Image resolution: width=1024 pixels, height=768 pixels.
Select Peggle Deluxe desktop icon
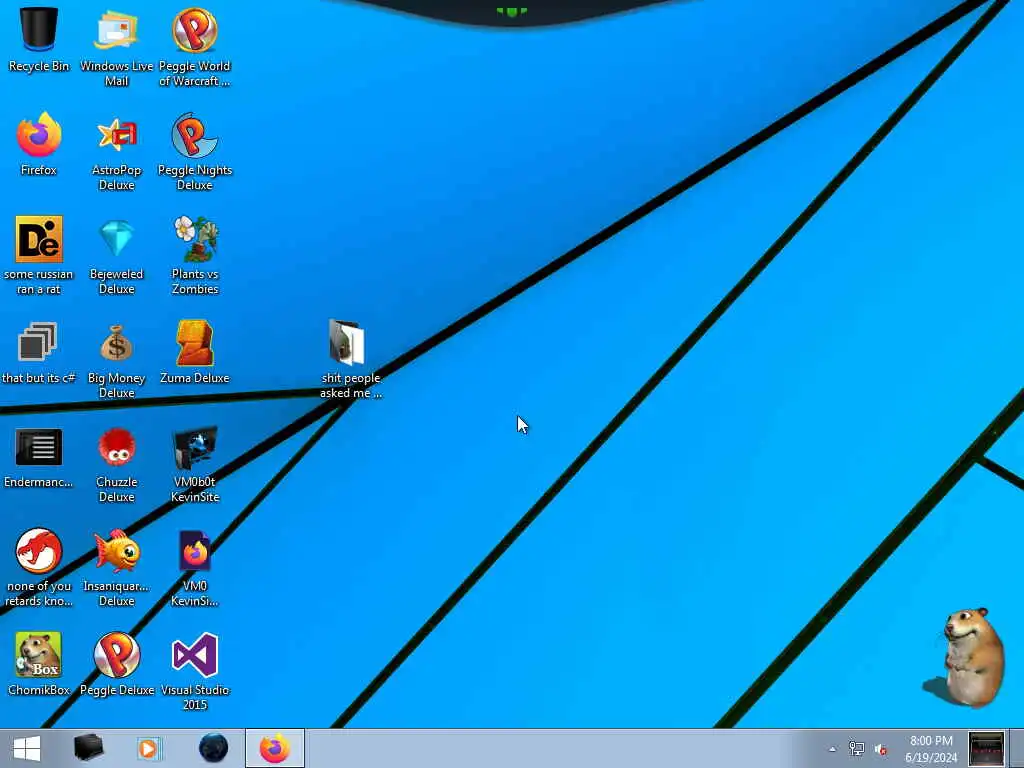(x=116, y=664)
